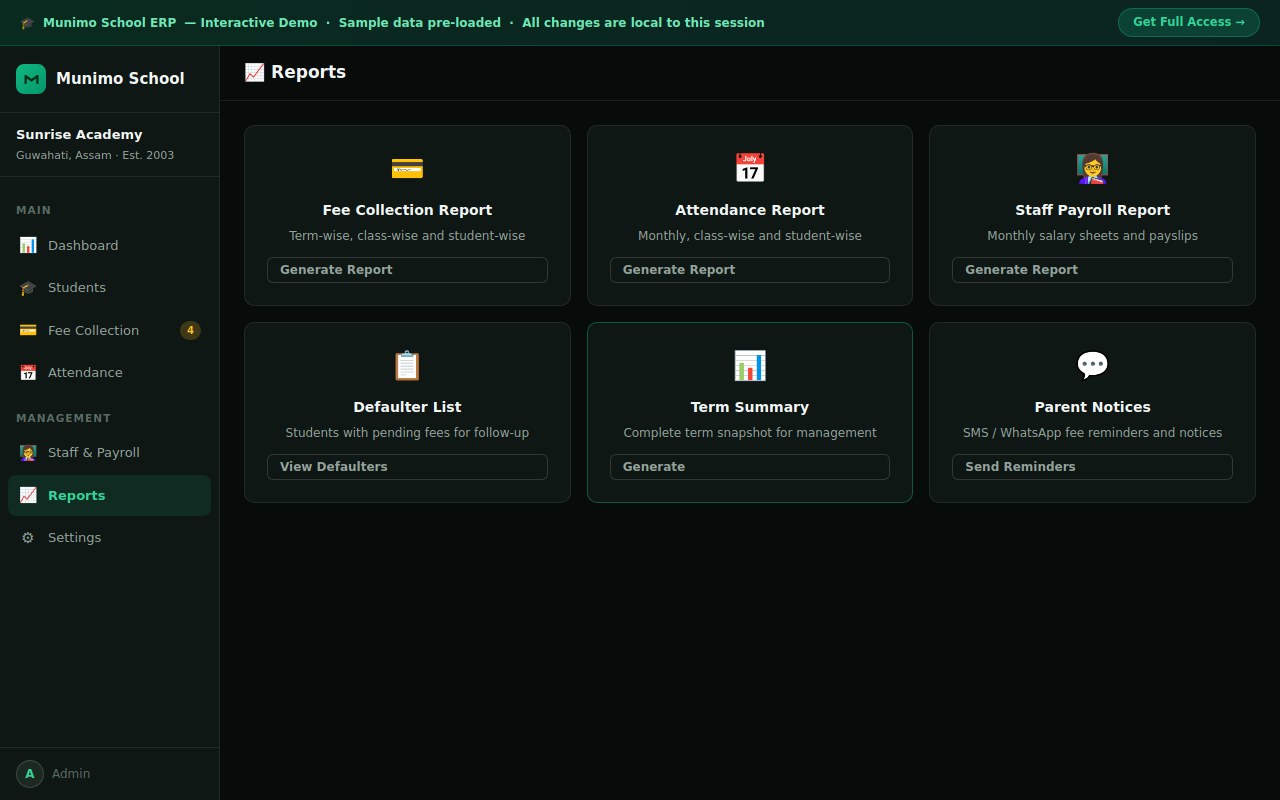This screenshot has height=800, width=1280.
Task: Click the MAIN section label
Action: pos(33,210)
